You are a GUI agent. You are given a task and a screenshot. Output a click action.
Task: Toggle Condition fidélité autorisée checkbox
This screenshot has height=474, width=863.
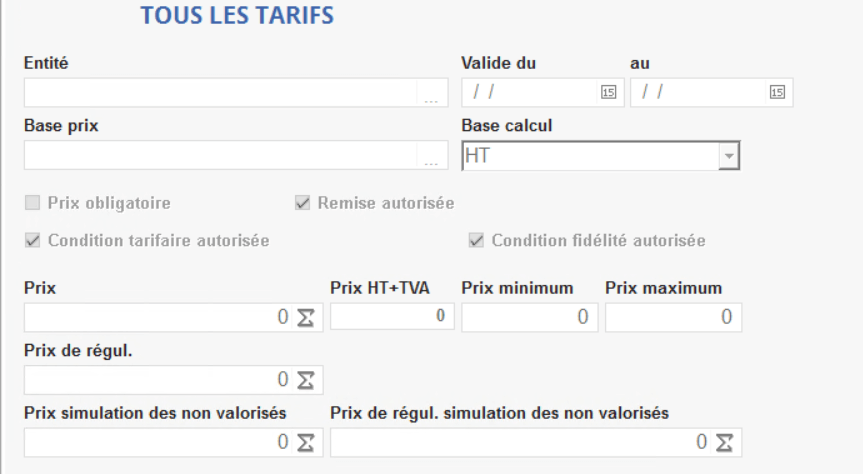pyautogui.click(x=475, y=240)
